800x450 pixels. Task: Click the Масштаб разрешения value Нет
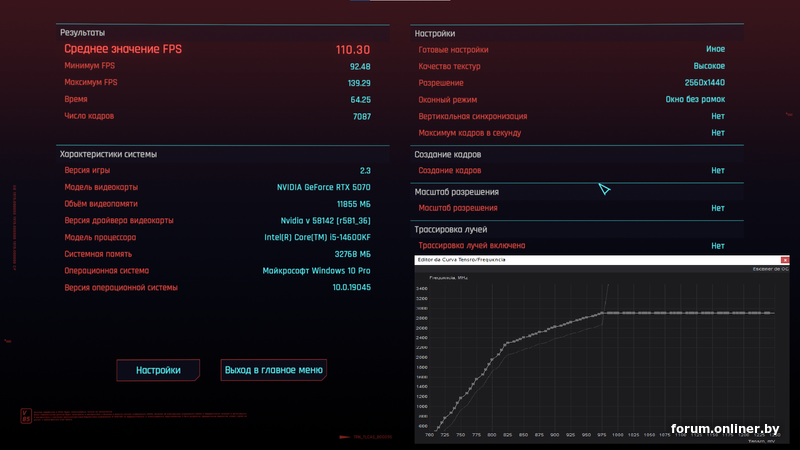717,208
